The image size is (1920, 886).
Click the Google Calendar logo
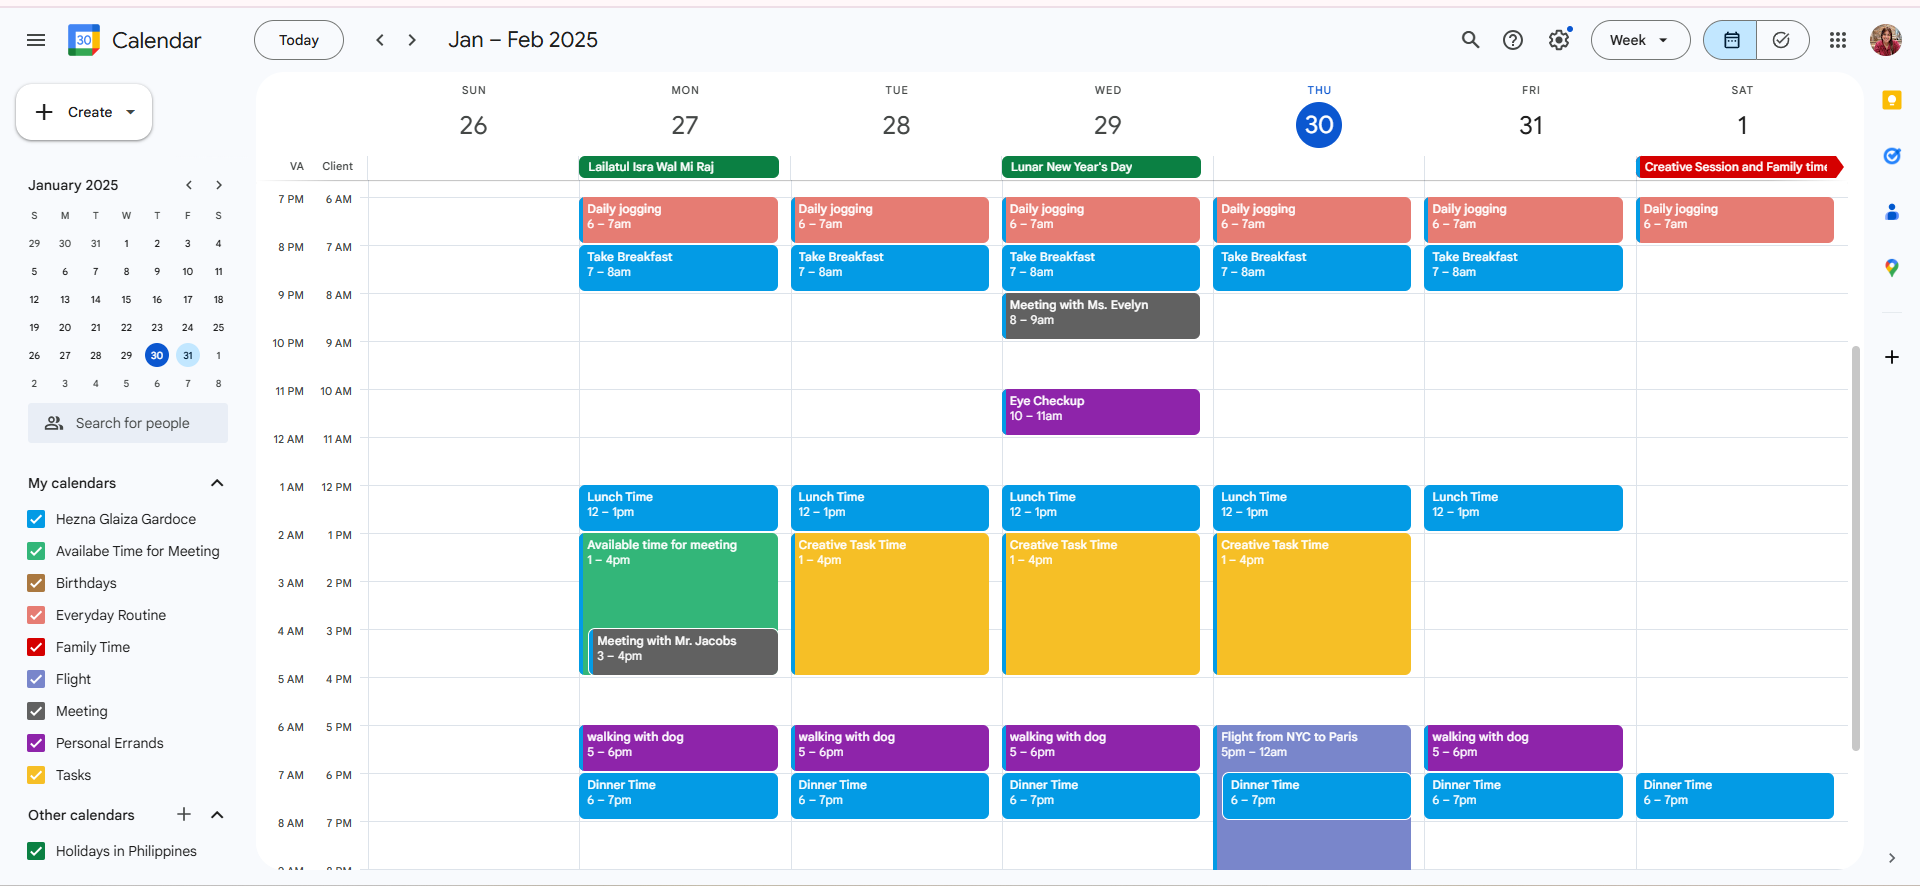(x=84, y=40)
